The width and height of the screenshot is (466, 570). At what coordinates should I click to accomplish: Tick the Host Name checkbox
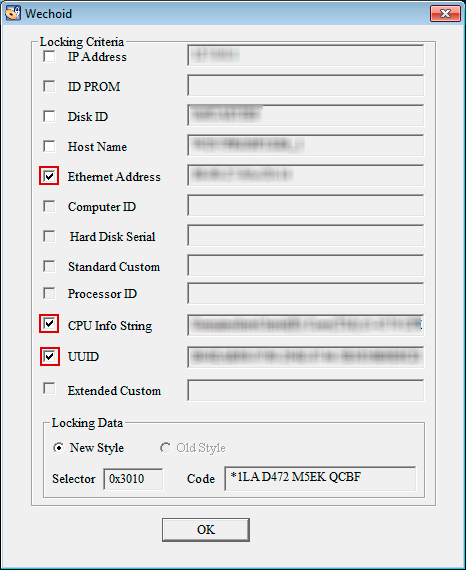pyautogui.click(x=49, y=146)
